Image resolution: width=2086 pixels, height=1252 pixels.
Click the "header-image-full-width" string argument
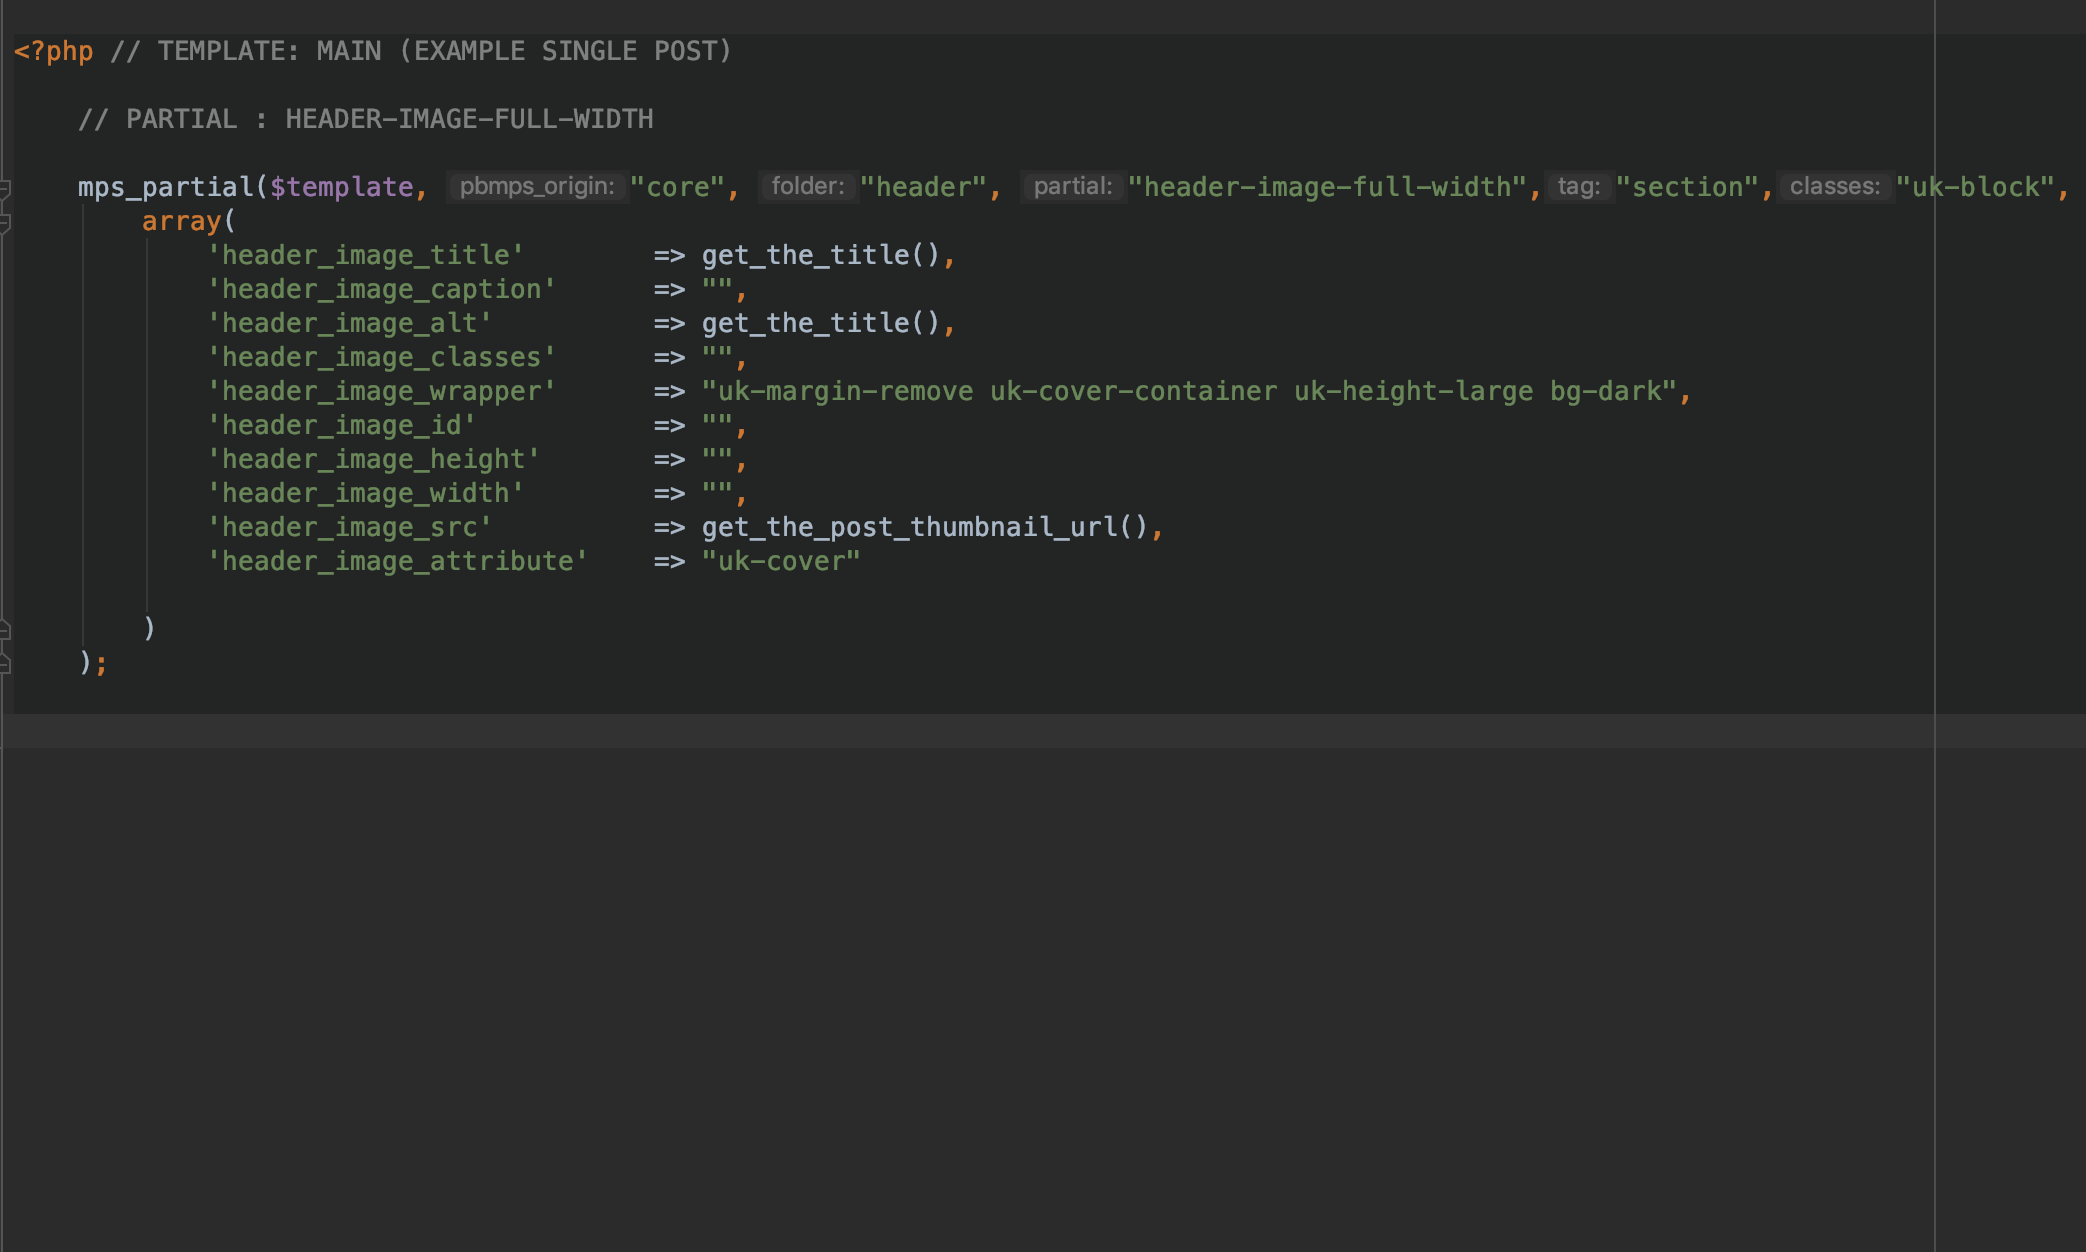[x=1327, y=187]
